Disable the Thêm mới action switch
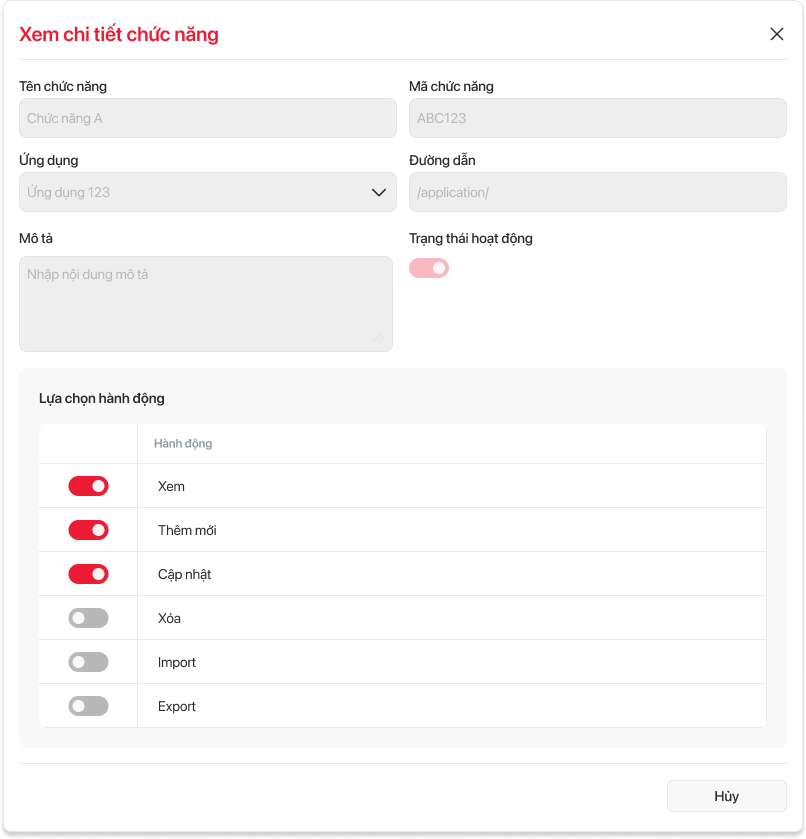 (88, 530)
